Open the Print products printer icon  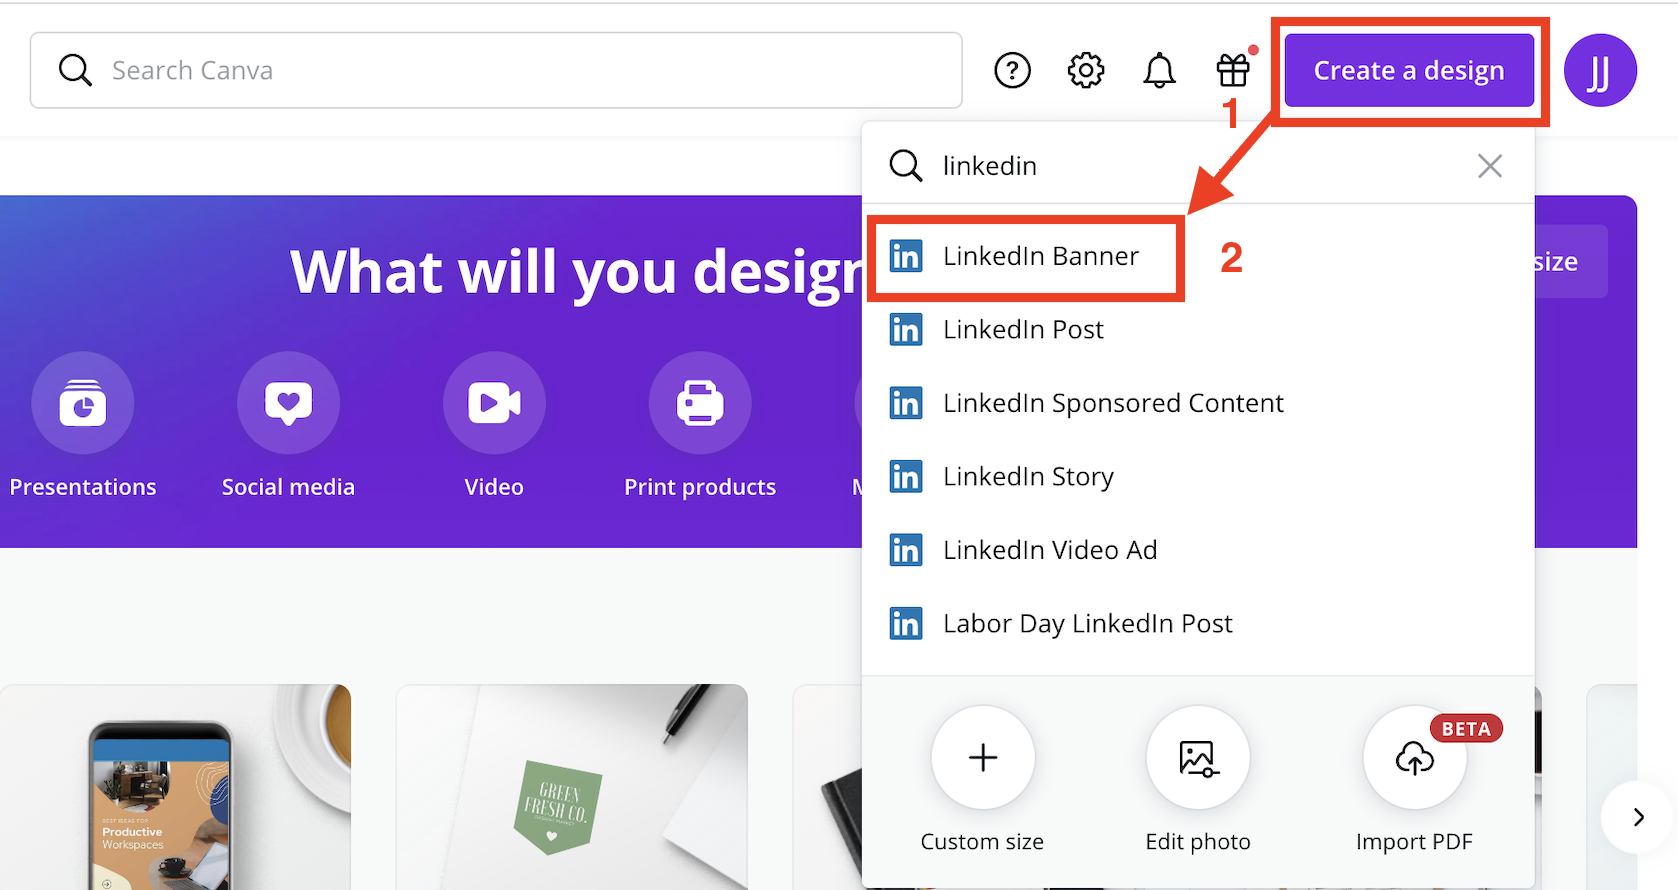pyautogui.click(x=700, y=403)
